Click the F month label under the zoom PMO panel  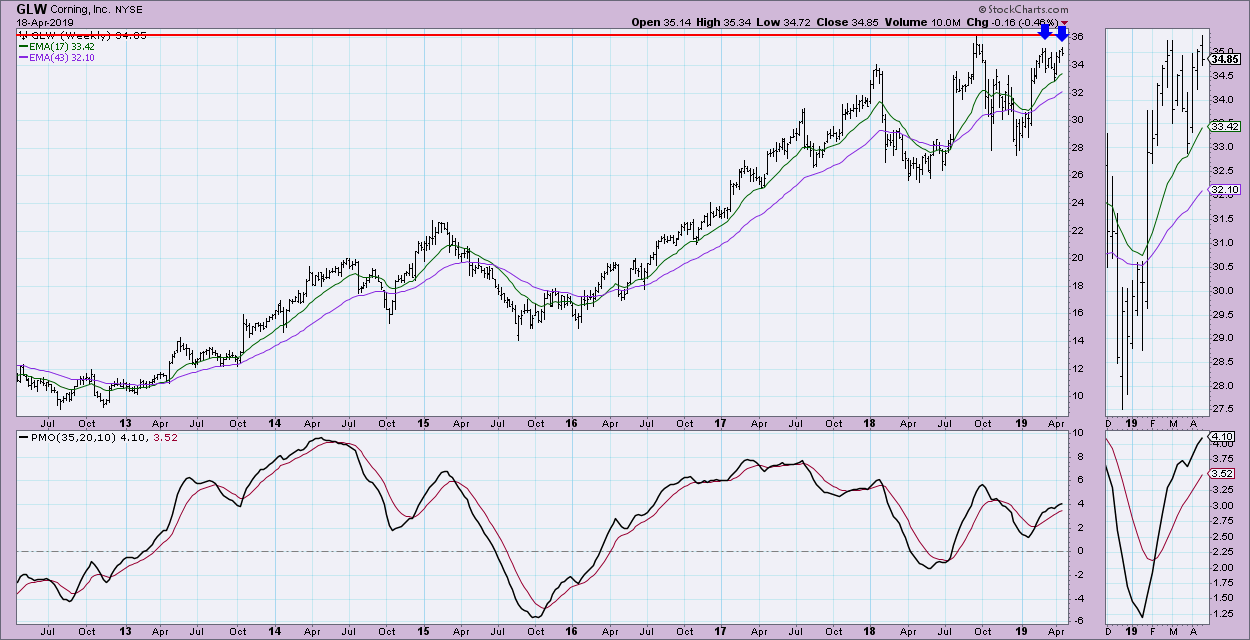tap(1154, 633)
